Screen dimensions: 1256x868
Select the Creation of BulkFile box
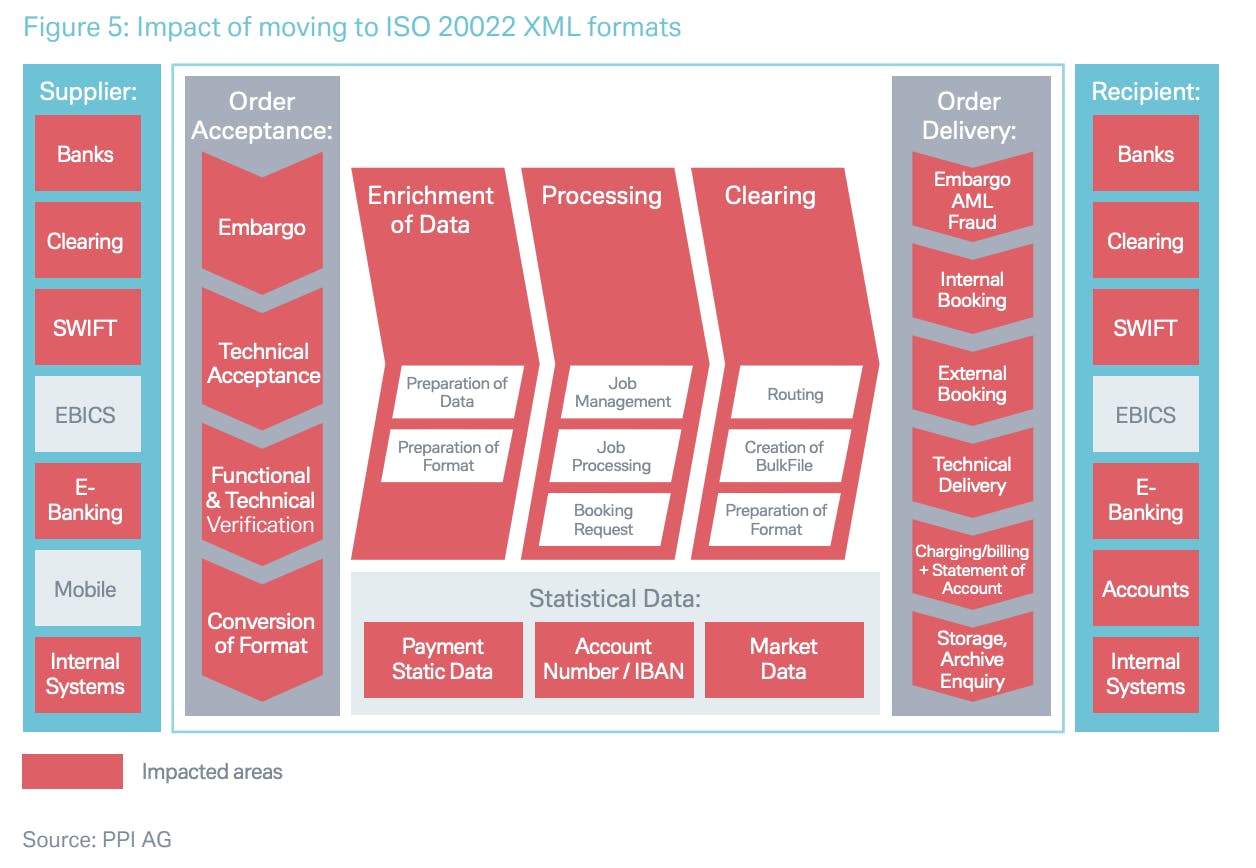coord(784,456)
